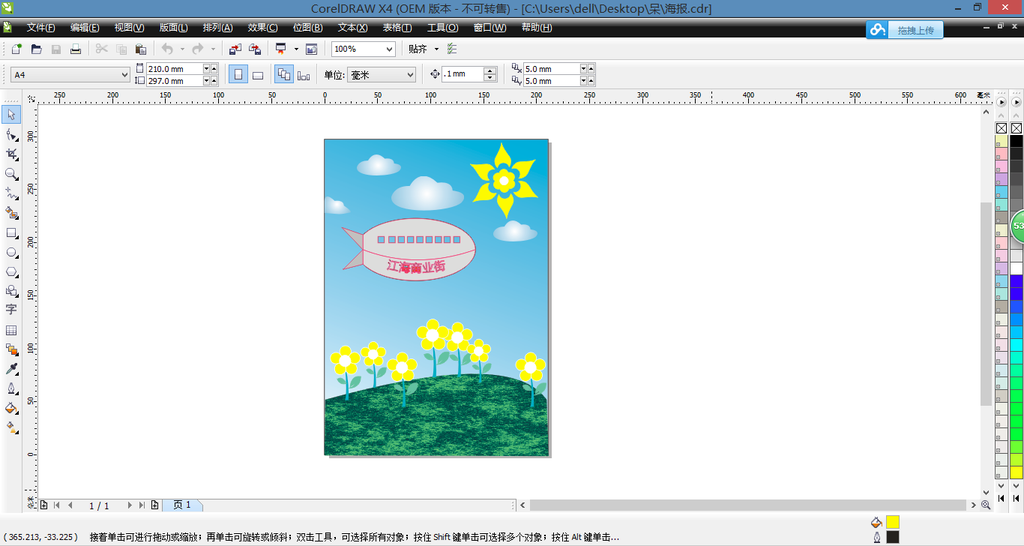Pick the black swatch at palette top

1016,141
